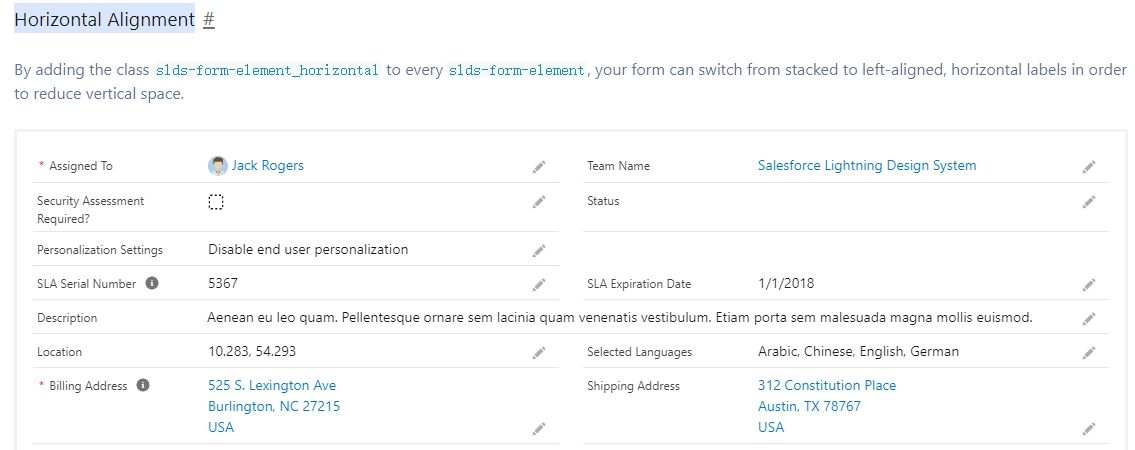
Task: Click edit pencil for Team Name field
Action: [x=1089, y=167]
